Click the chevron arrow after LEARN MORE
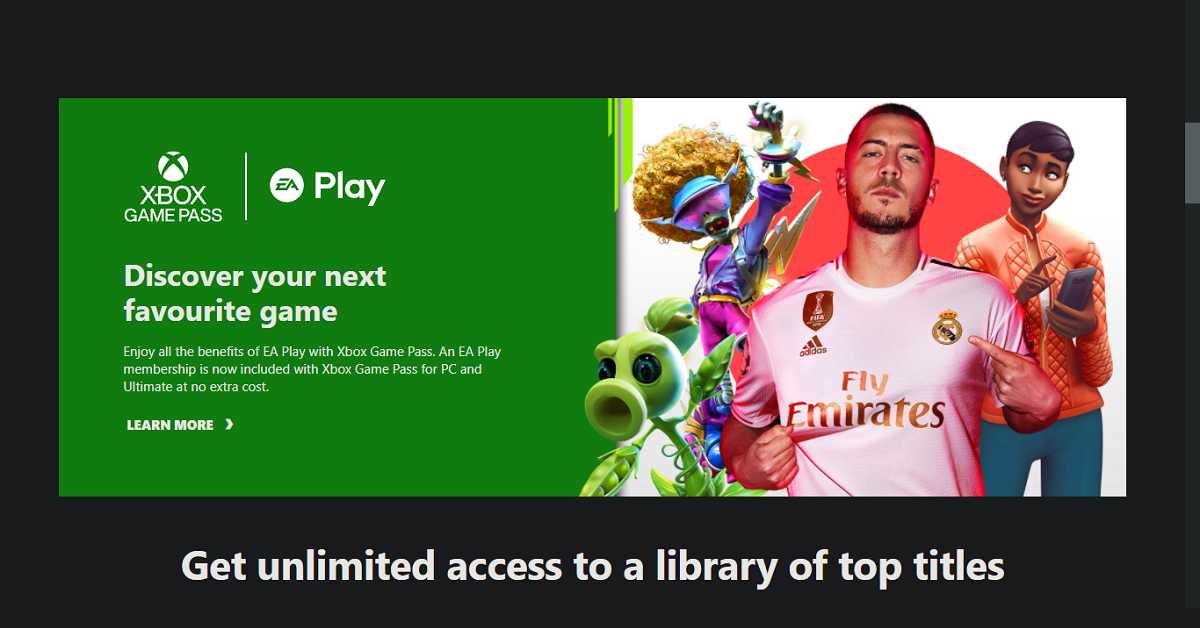The image size is (1200, 628). [229, 425]
